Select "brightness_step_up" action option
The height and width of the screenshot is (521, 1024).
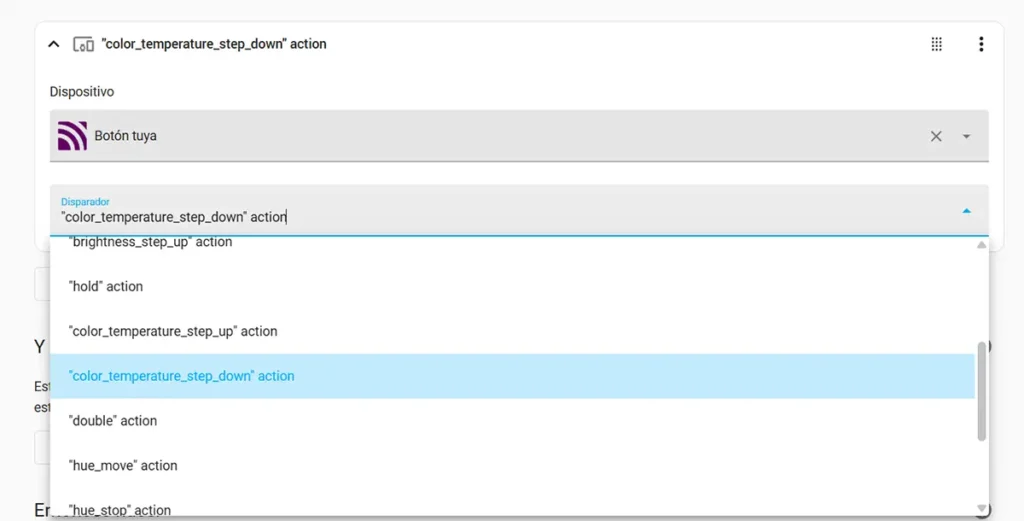tap(150, 243)
